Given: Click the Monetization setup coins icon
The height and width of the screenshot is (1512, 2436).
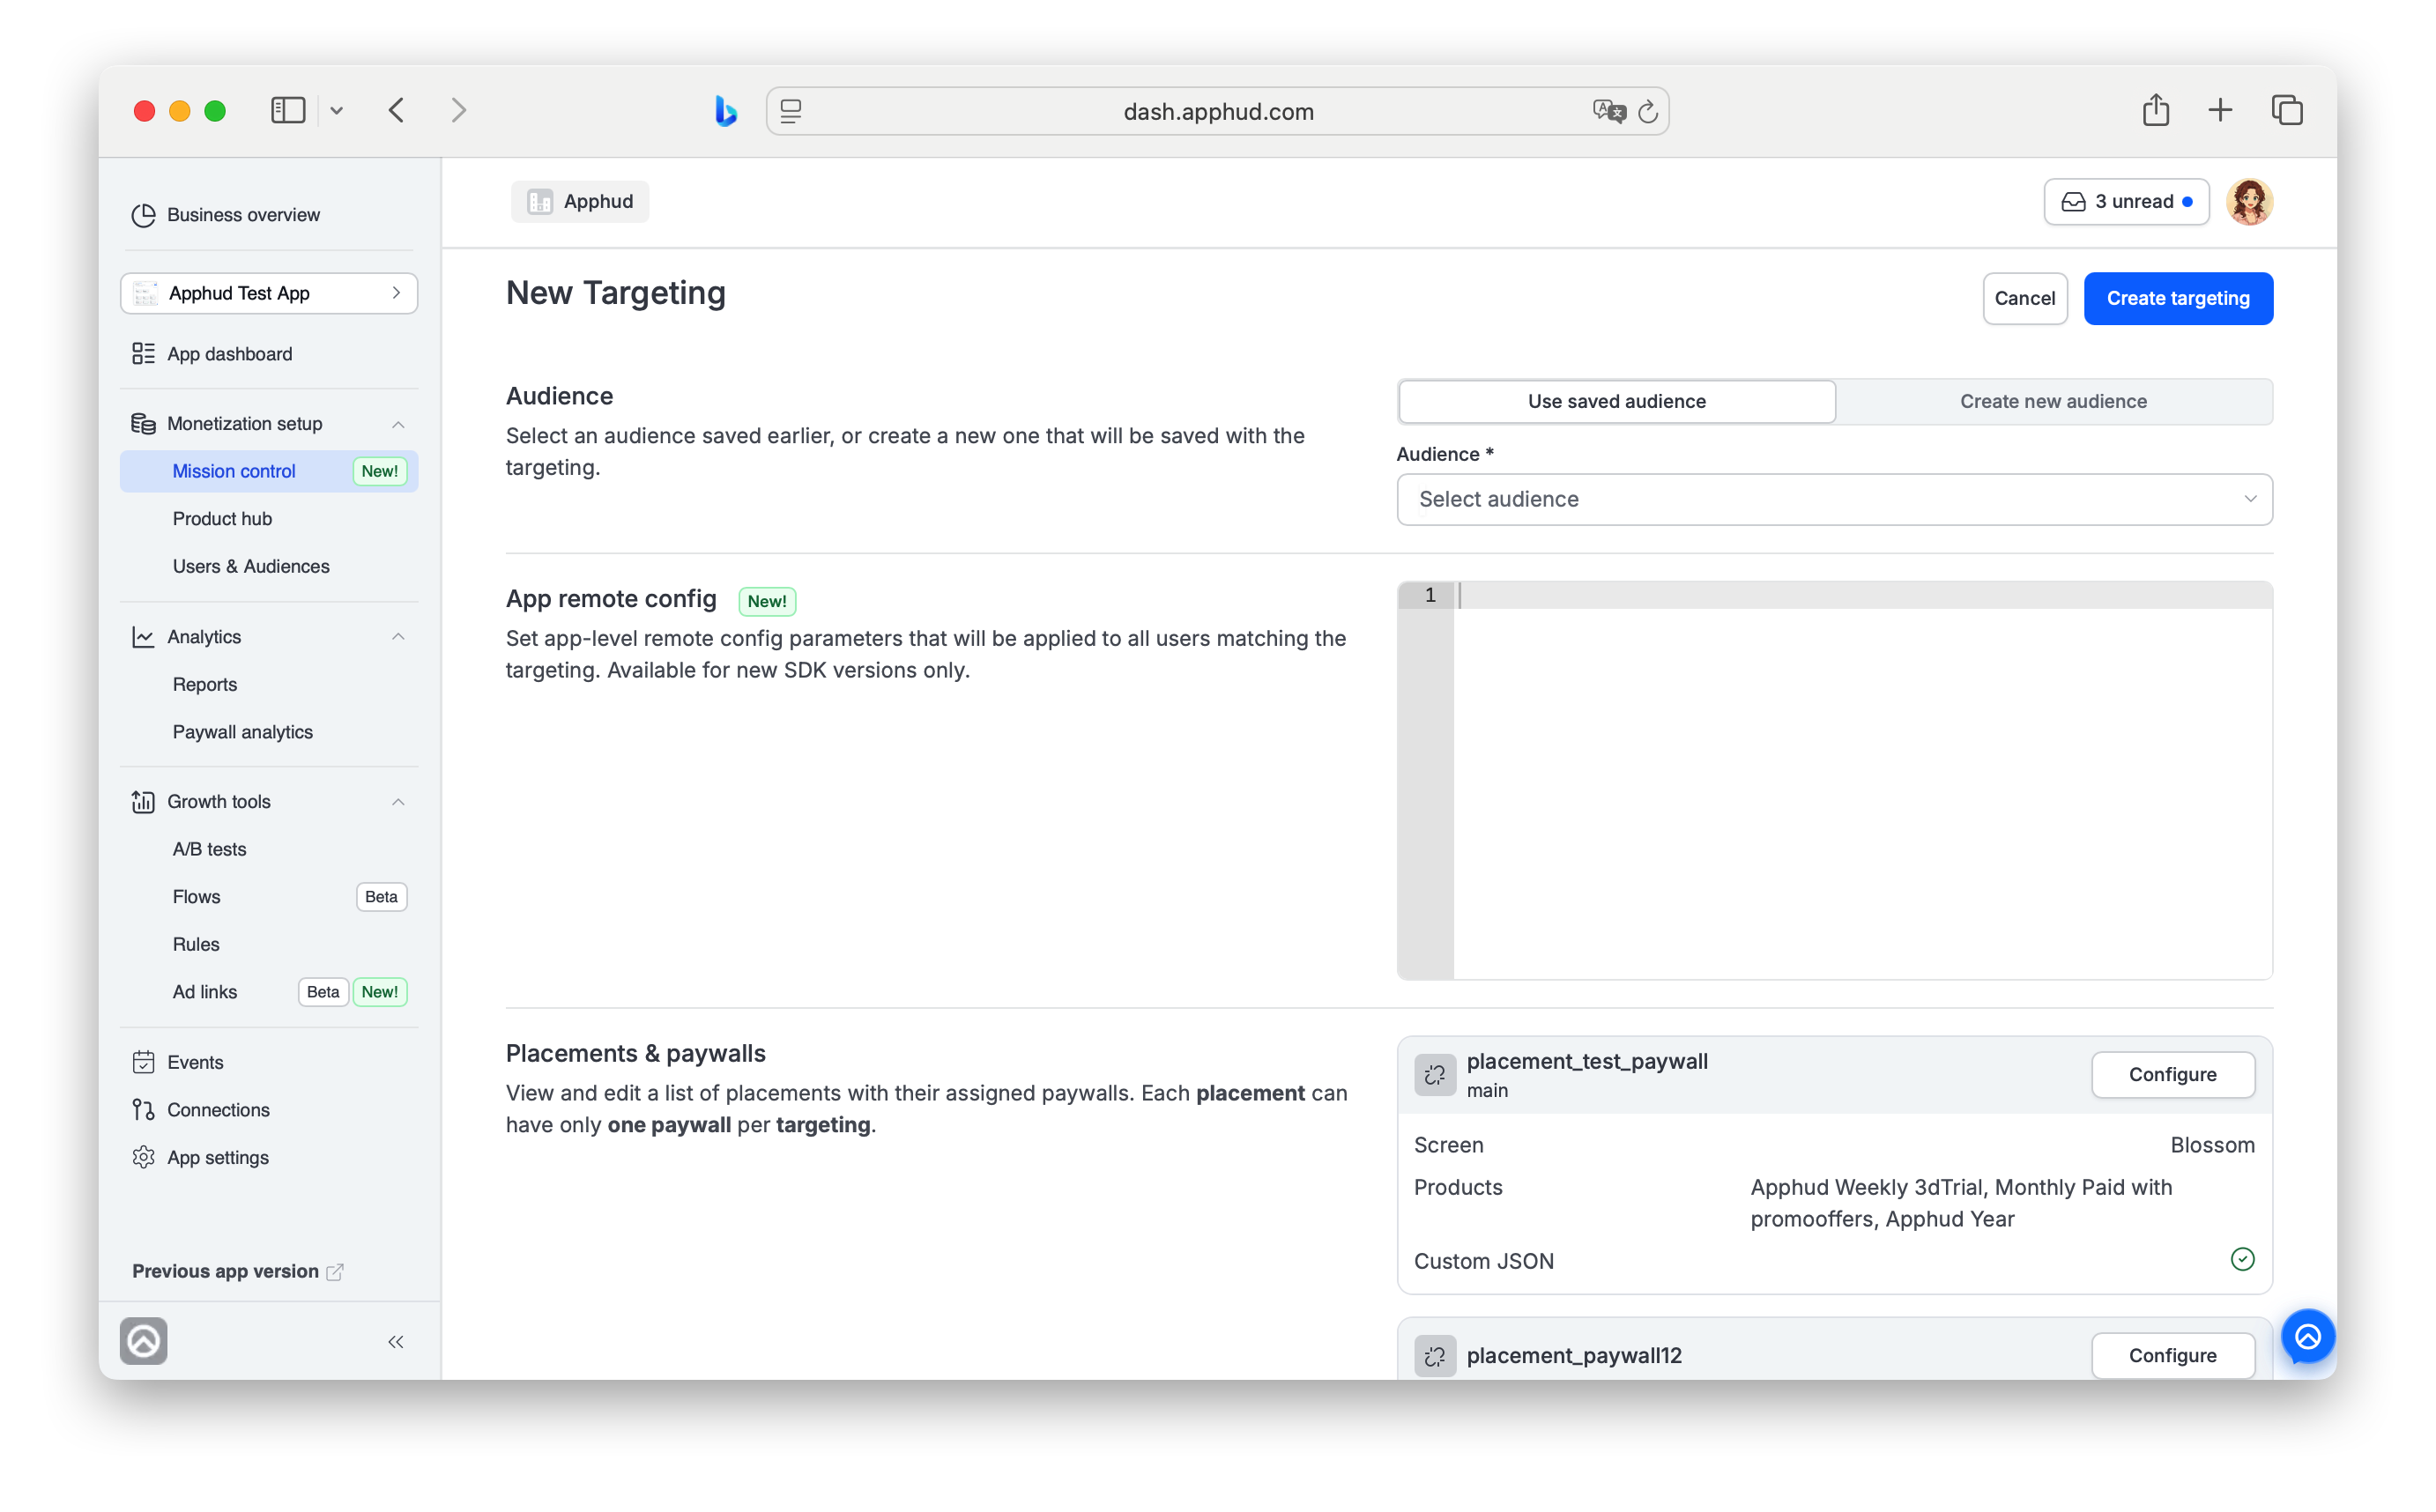Looking at the screenshot, I should pos(144,424).
